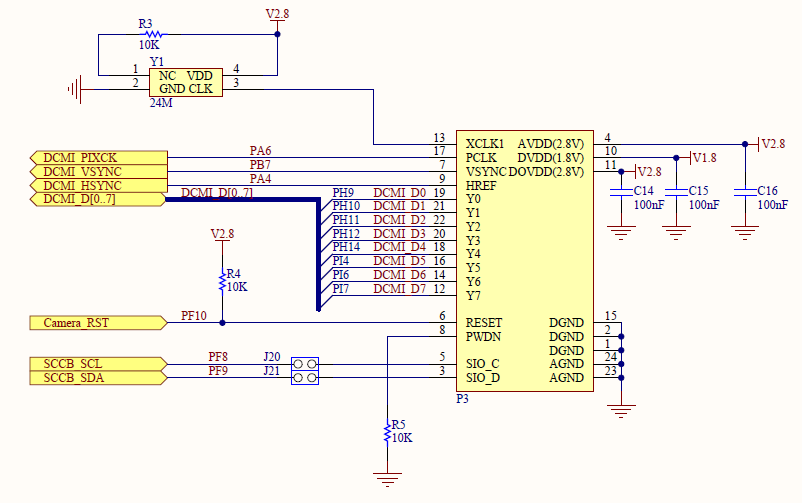This screenshot has height=503, width=802.
Task: Click the AVDD(2.8V) pin label
Action: (x=550, y=144)
